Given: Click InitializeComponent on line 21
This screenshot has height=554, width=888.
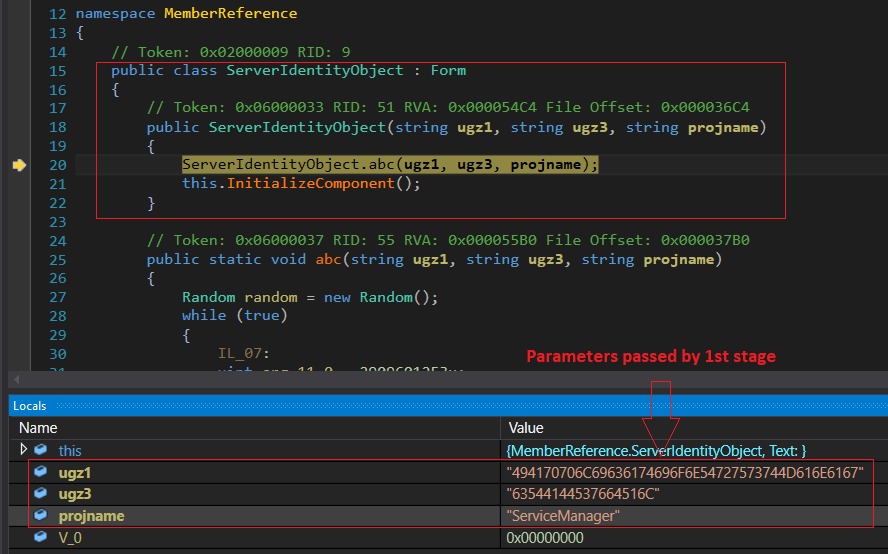Looking at the screenshot, I should click(310, 184).
